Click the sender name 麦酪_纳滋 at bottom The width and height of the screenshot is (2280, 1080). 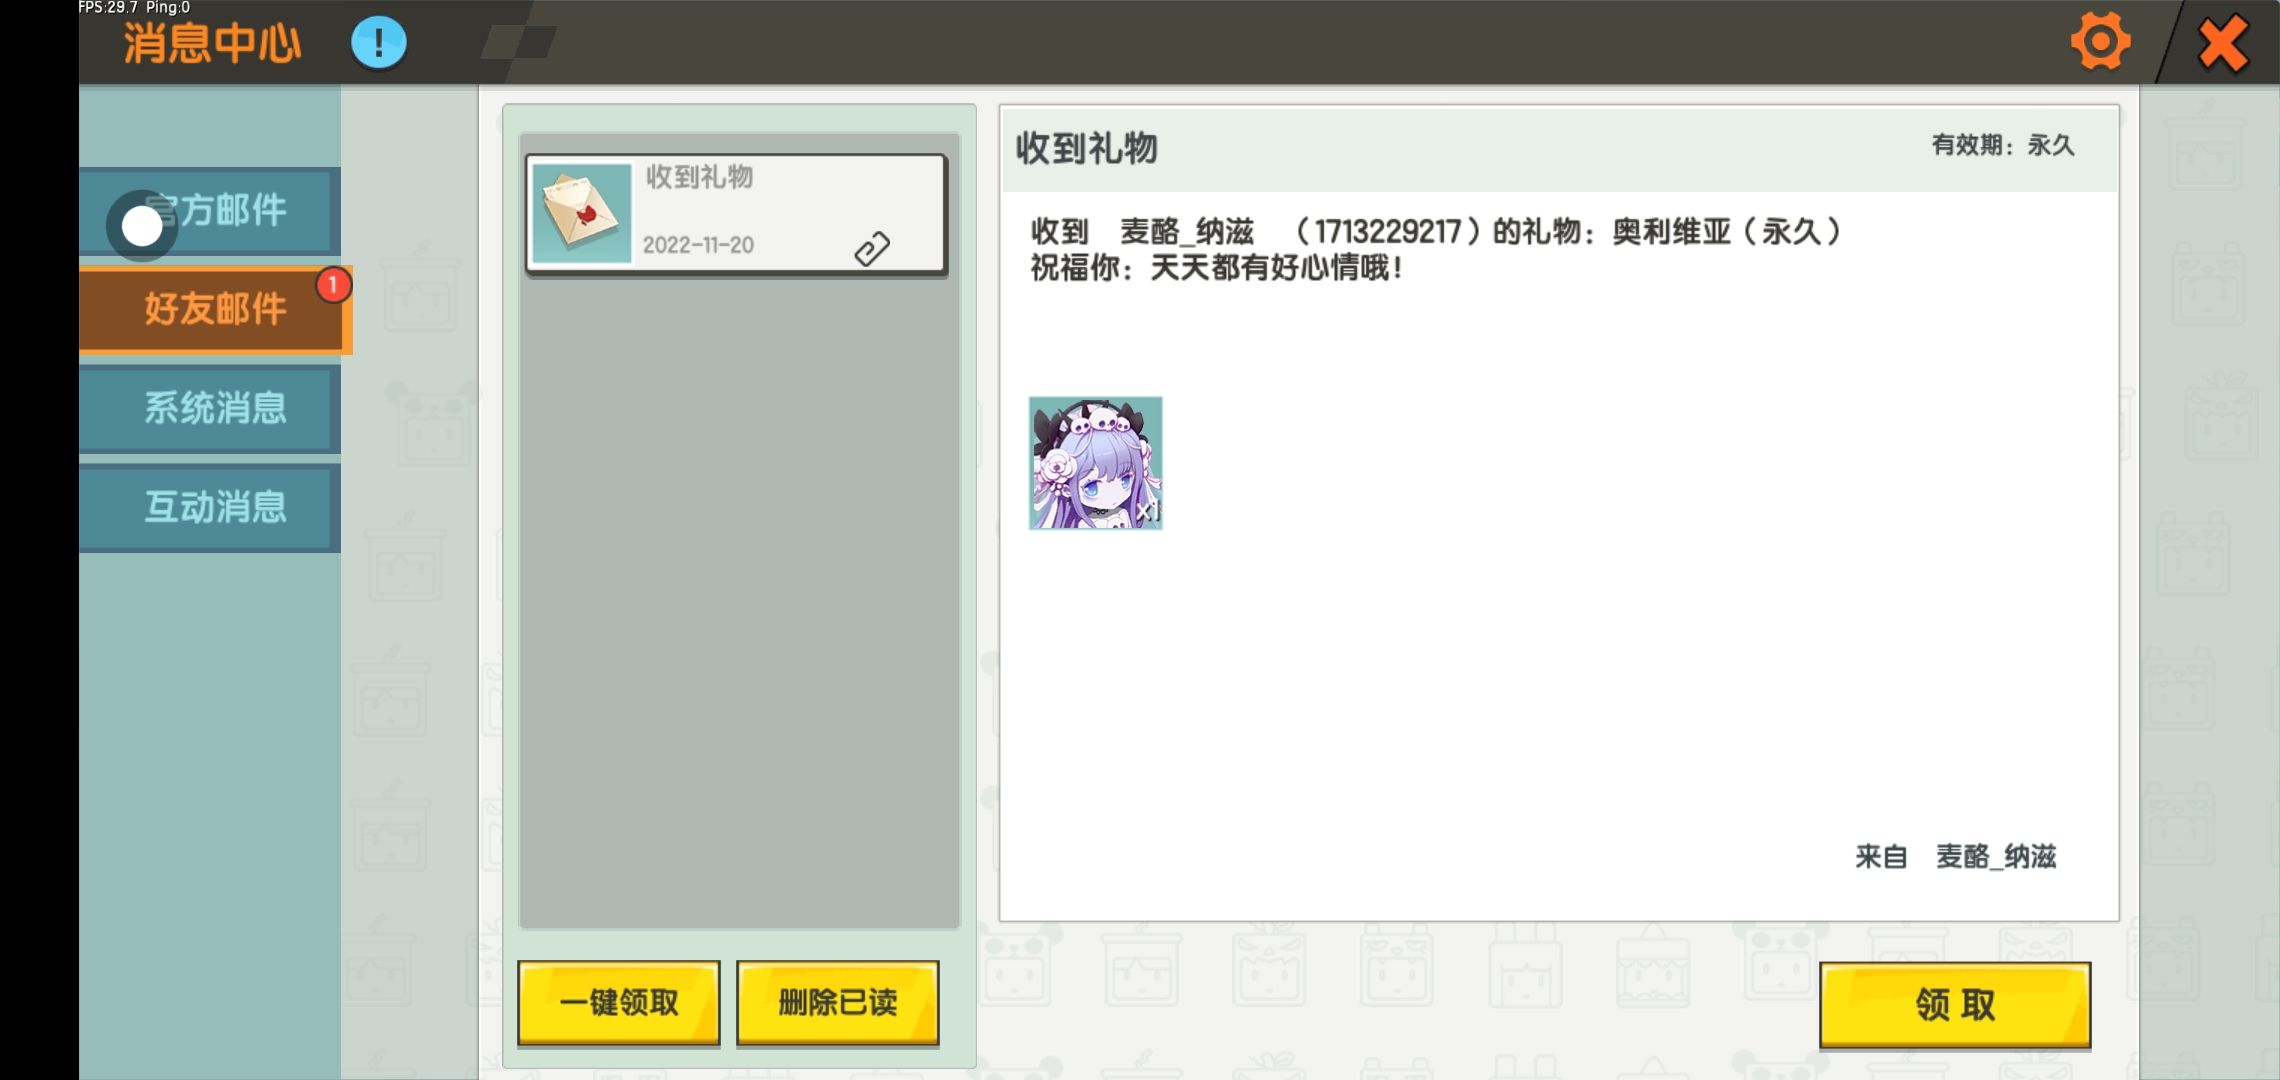click(x=1996, y=857)
